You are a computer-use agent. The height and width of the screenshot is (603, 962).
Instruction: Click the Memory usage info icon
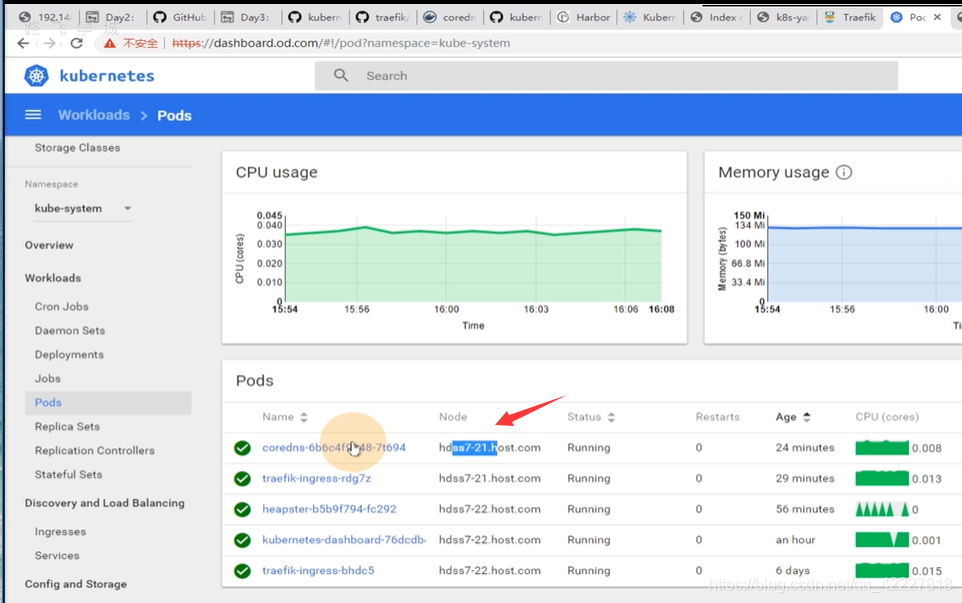coord(844,172)
